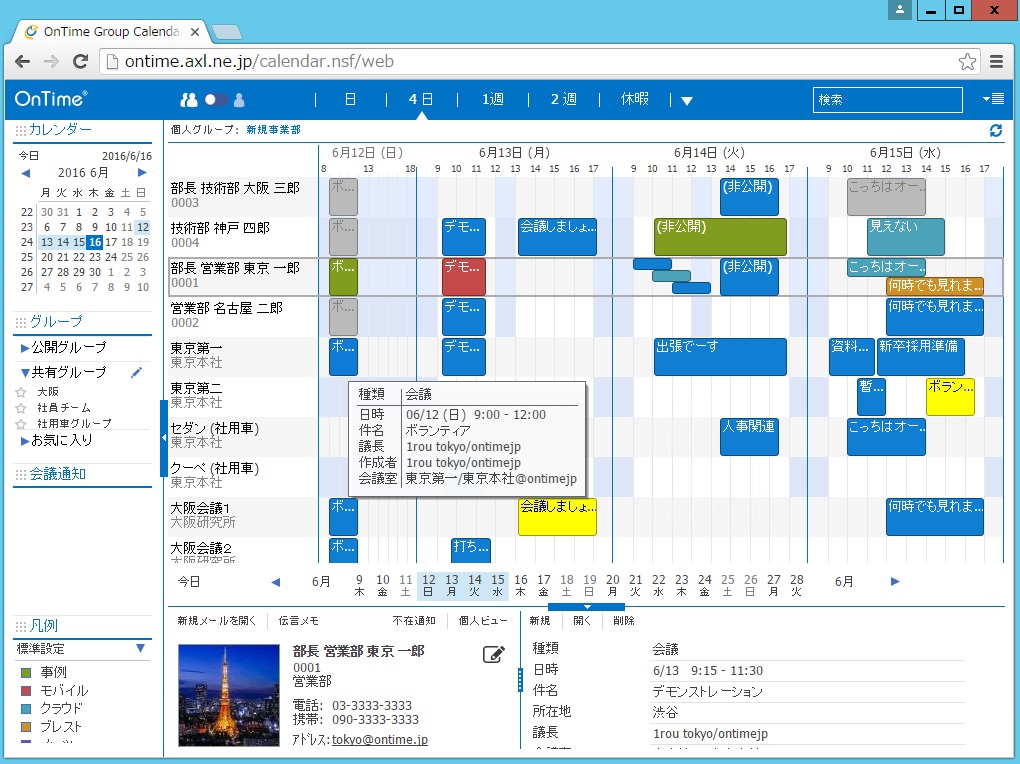Click the teal クラウド color swatch

(26, 709)
